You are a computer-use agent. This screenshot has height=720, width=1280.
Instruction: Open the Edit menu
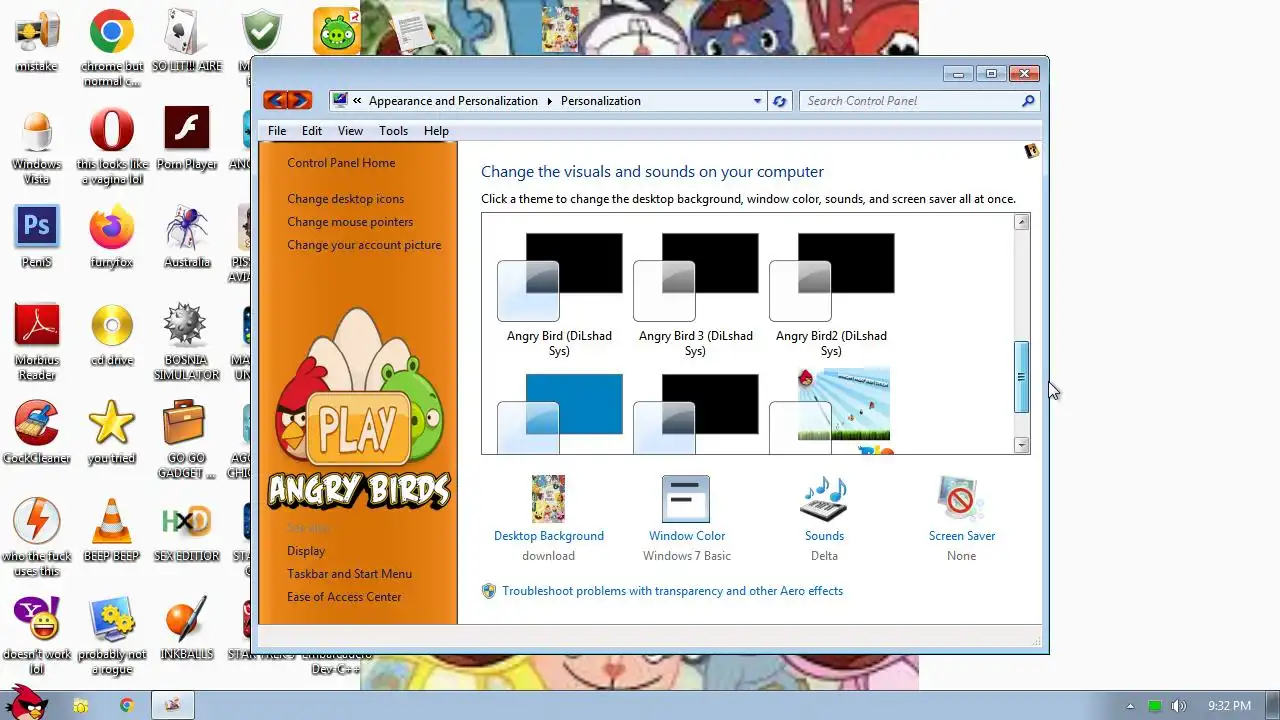312,131
